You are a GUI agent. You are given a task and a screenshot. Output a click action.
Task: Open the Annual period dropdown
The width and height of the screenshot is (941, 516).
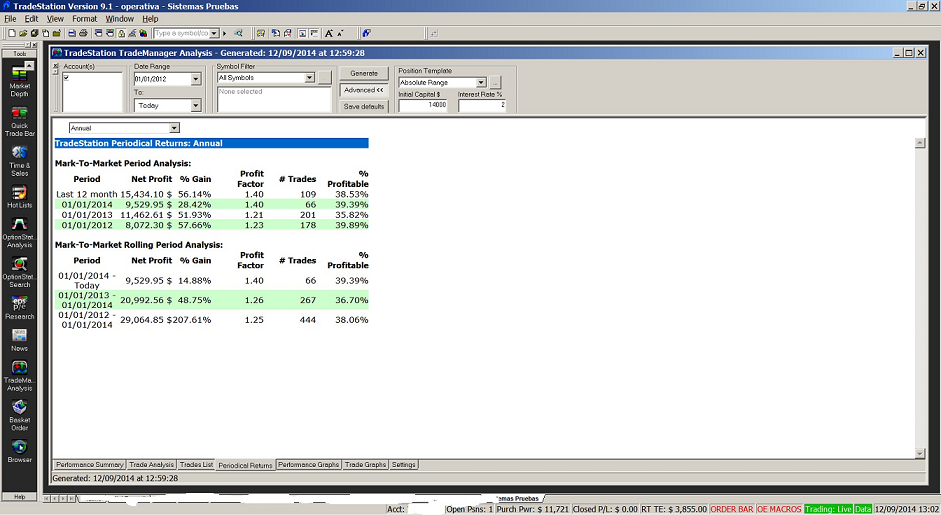pos(174,128)
